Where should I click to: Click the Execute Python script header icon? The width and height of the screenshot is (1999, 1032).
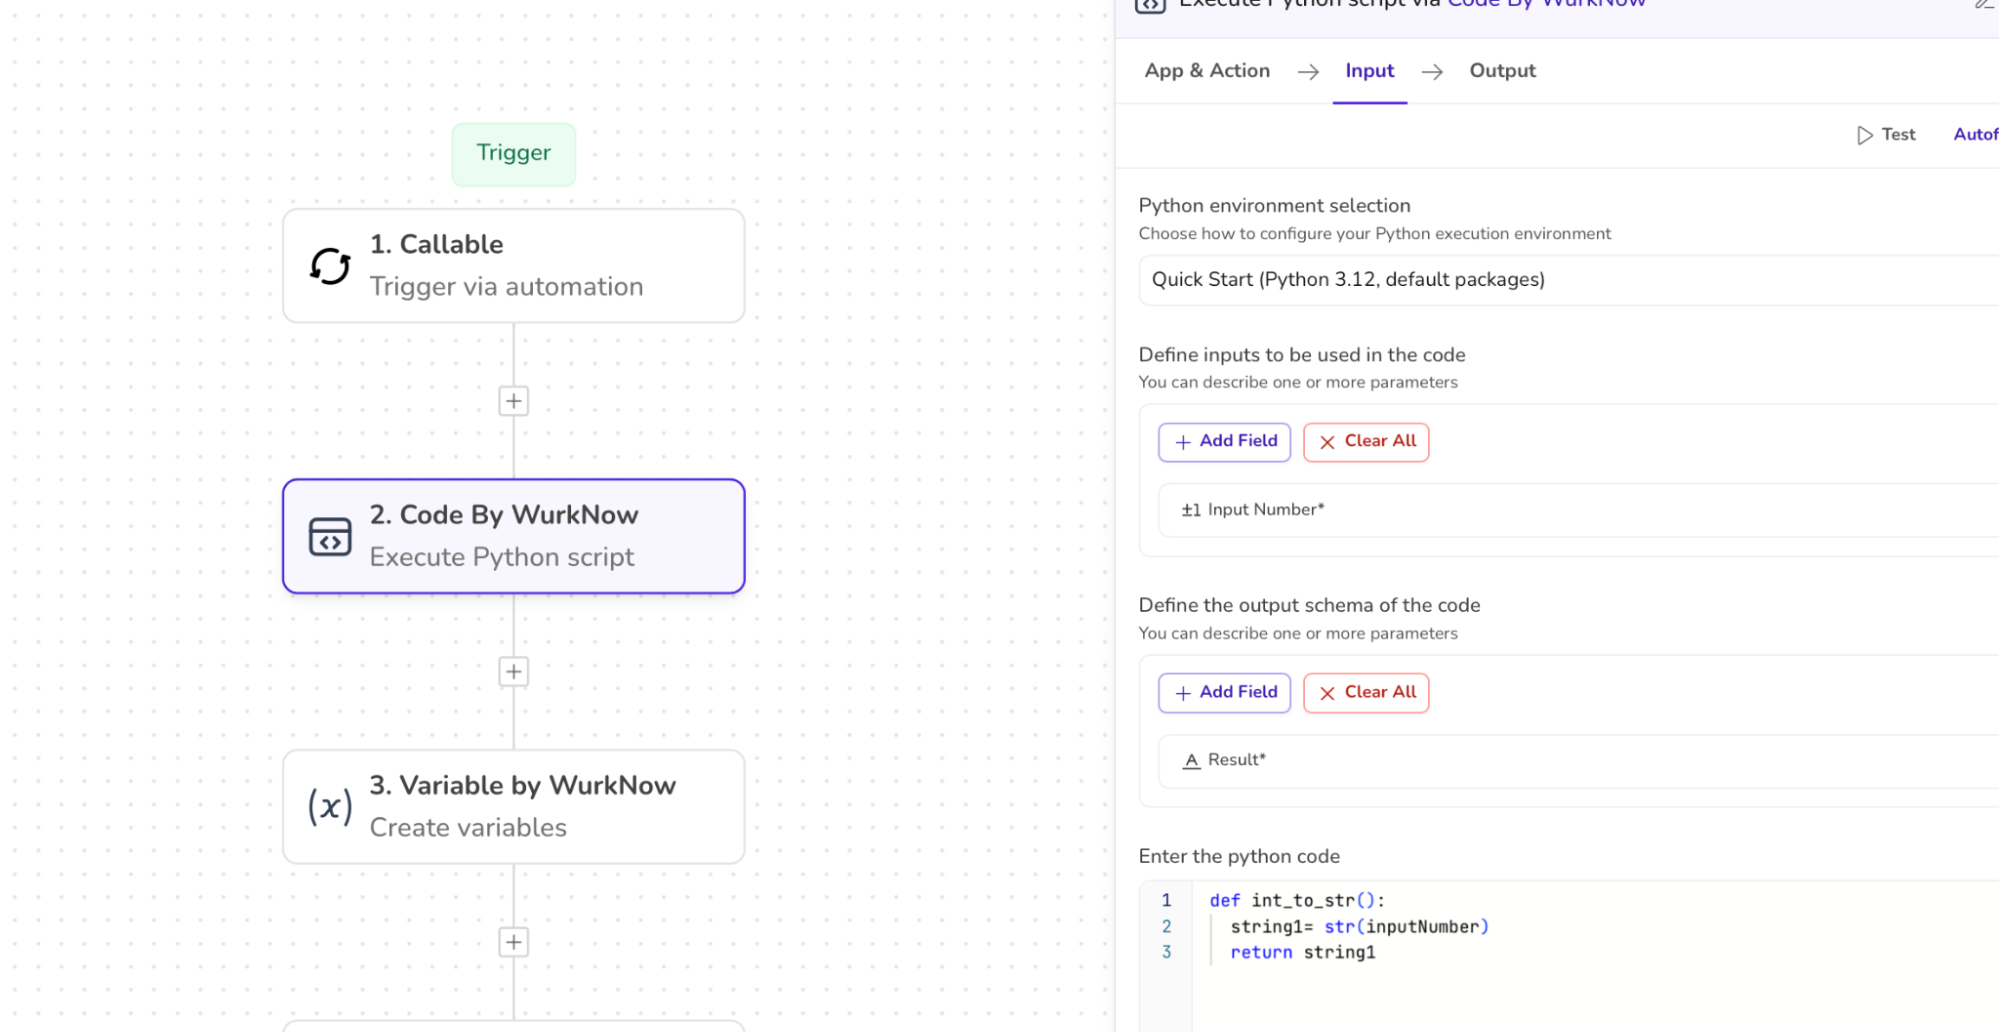tap(1150, 5)
